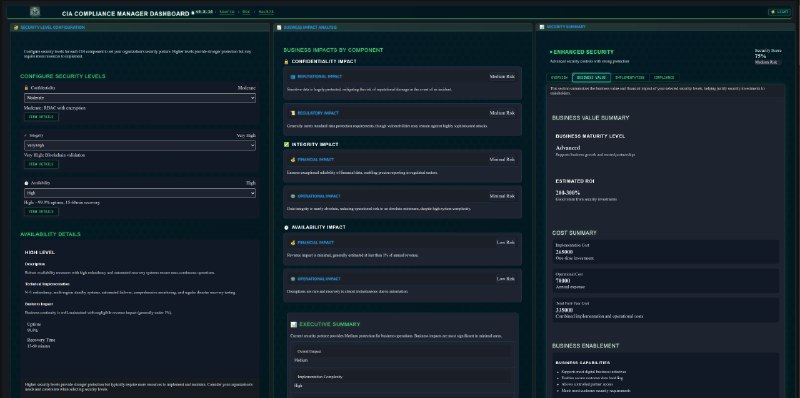The width and height of the screenshot is (800, 398).
Task: Click the Availability clock icon in security levels
Action: click(26, 183)
